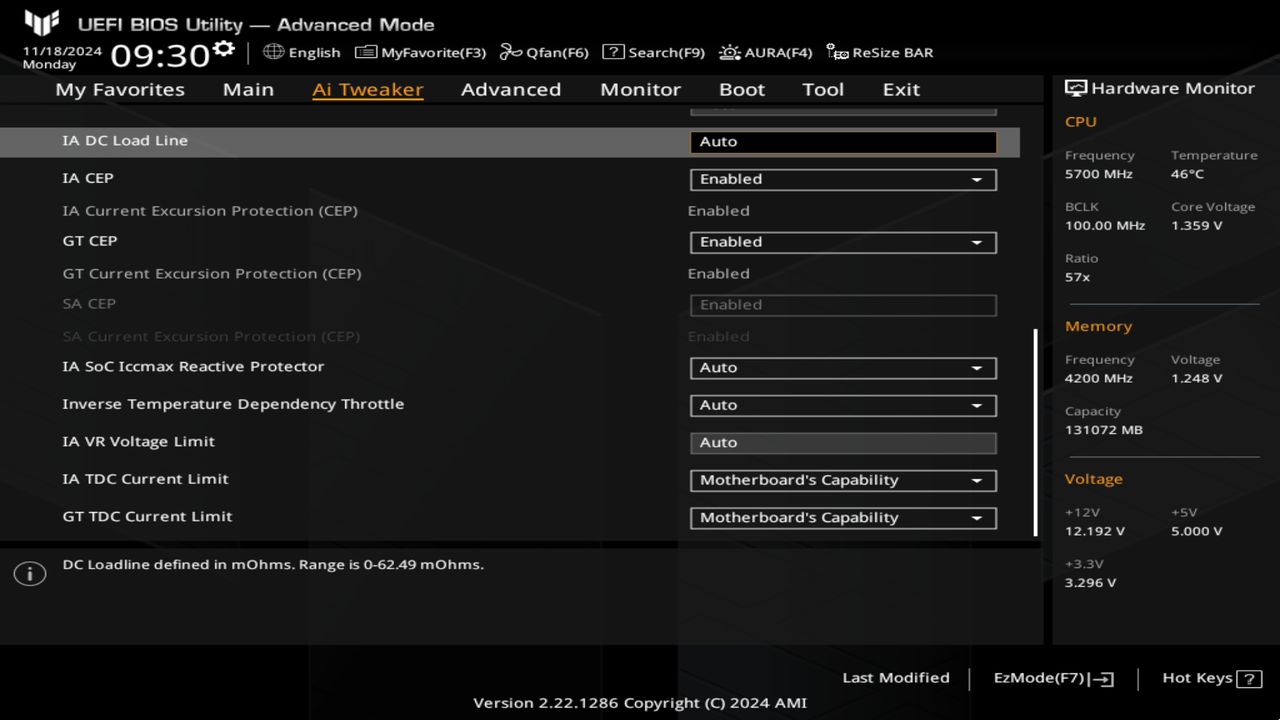Click the settings list scrollbar
Image resolution: width=1280 pixels, height=720 pixels.
[x=1035, y=432]
